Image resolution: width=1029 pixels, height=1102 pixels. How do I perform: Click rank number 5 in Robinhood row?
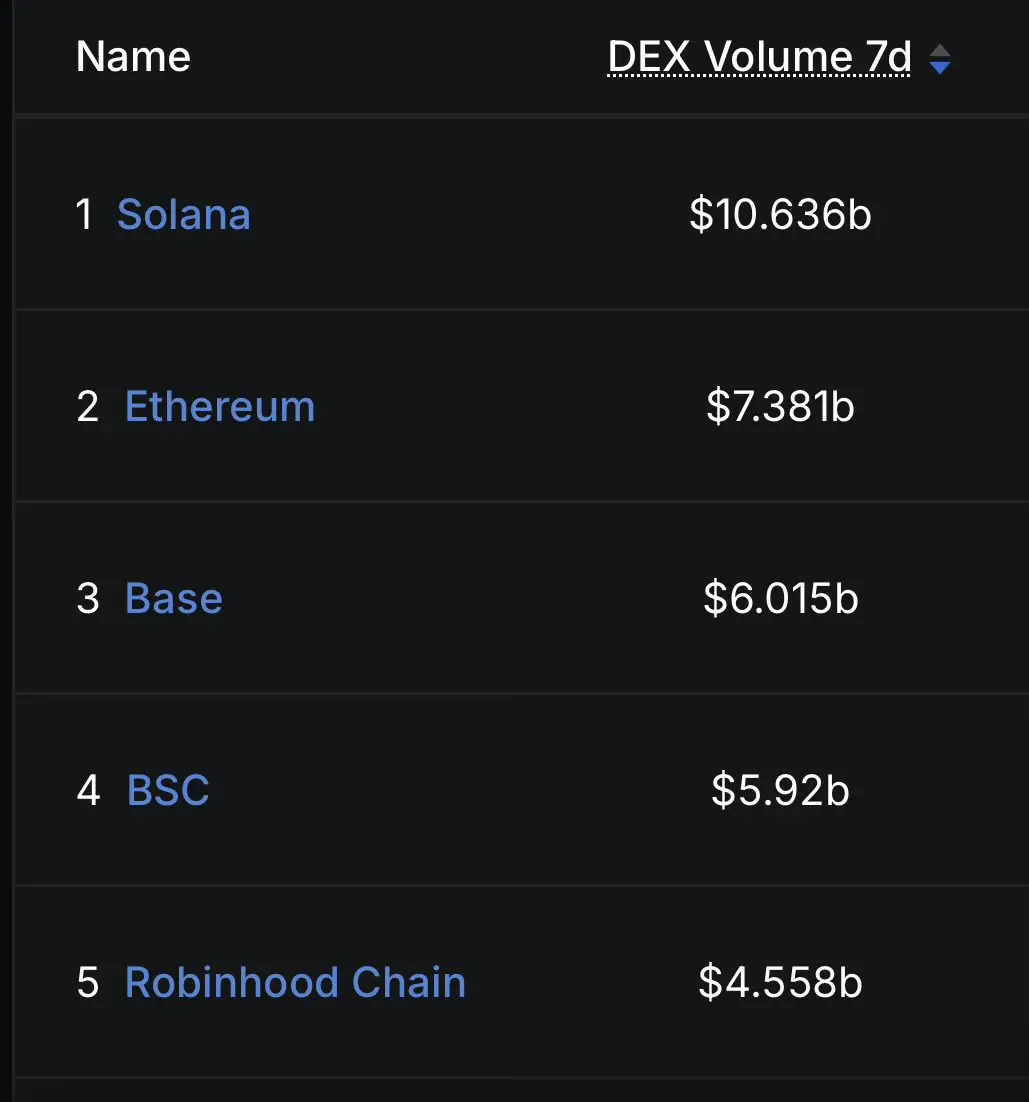click(x=88, y=983)
